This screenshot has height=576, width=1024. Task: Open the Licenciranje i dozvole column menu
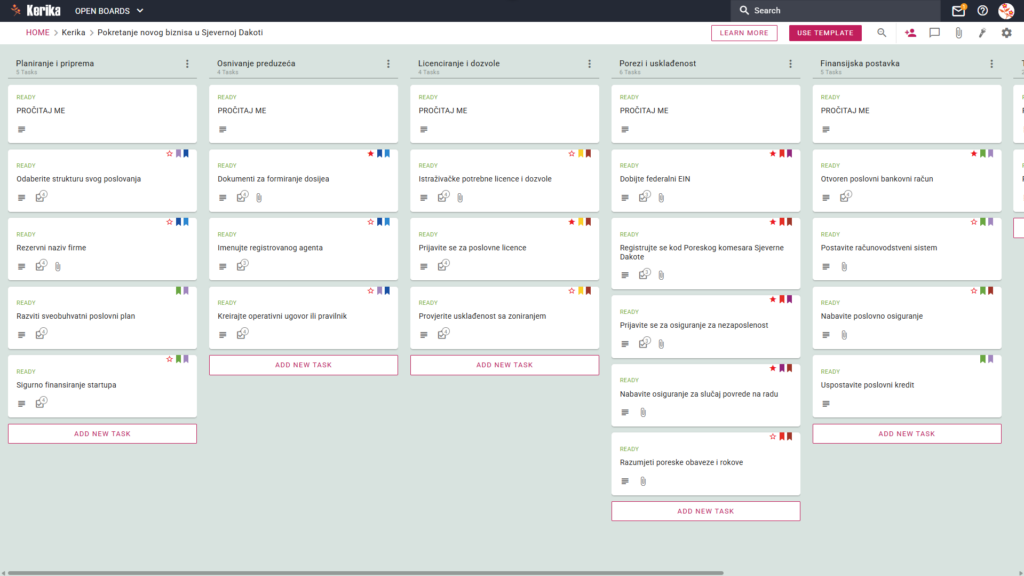pos(590,64)
